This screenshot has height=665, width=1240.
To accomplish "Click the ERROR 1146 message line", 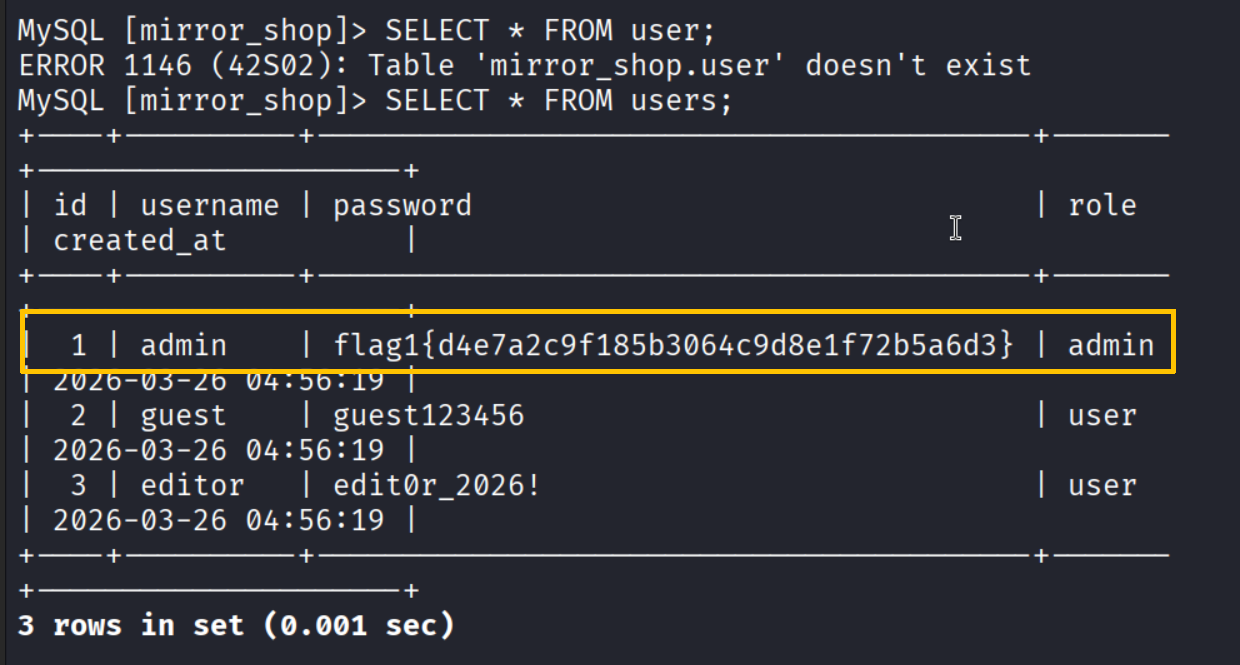I will pos(524,66).
